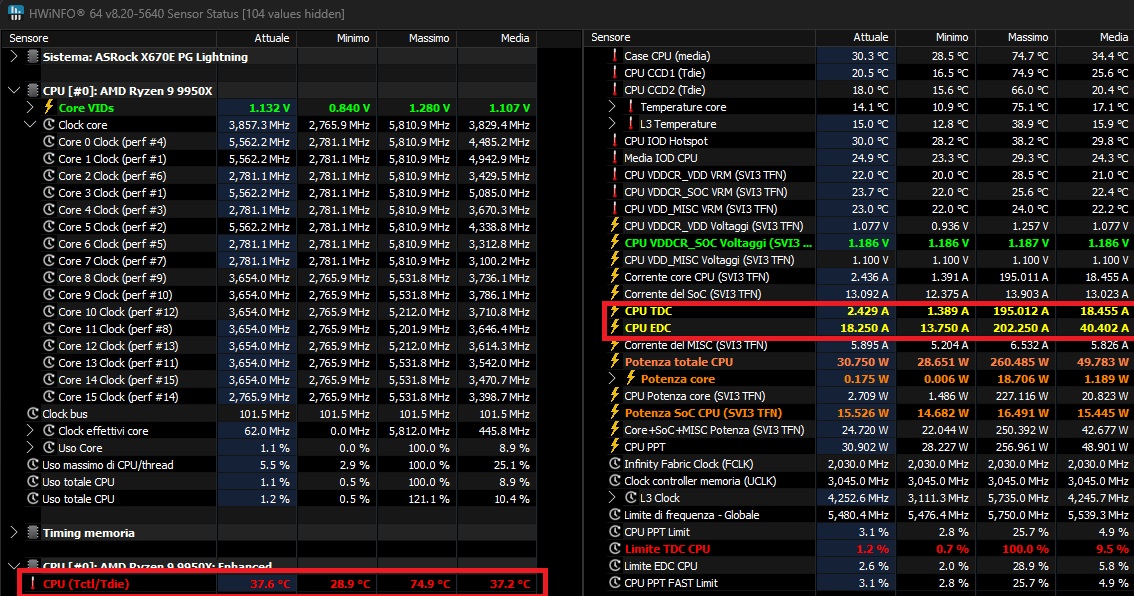Click the chip icon beside Sistema: ASRock
The height and width of the screenshot is (596, 1134).
pyautogui.click(x=33, y=56)
